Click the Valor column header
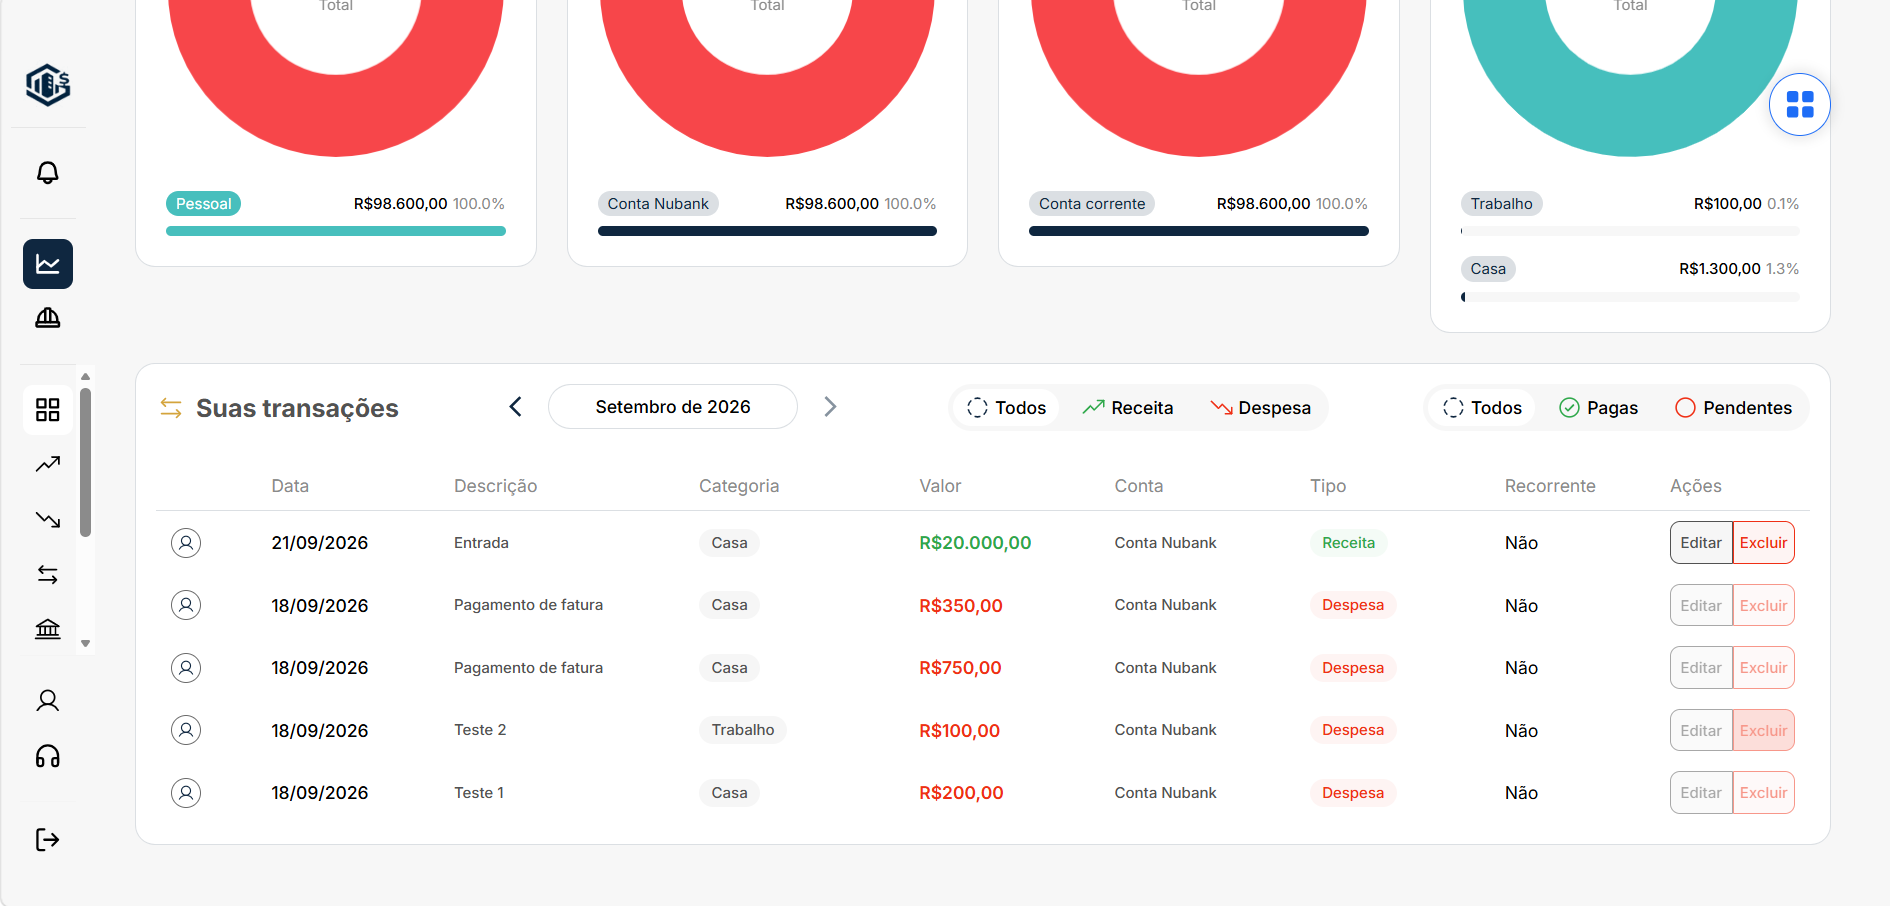1890x906 pixels. coord(940,486)
